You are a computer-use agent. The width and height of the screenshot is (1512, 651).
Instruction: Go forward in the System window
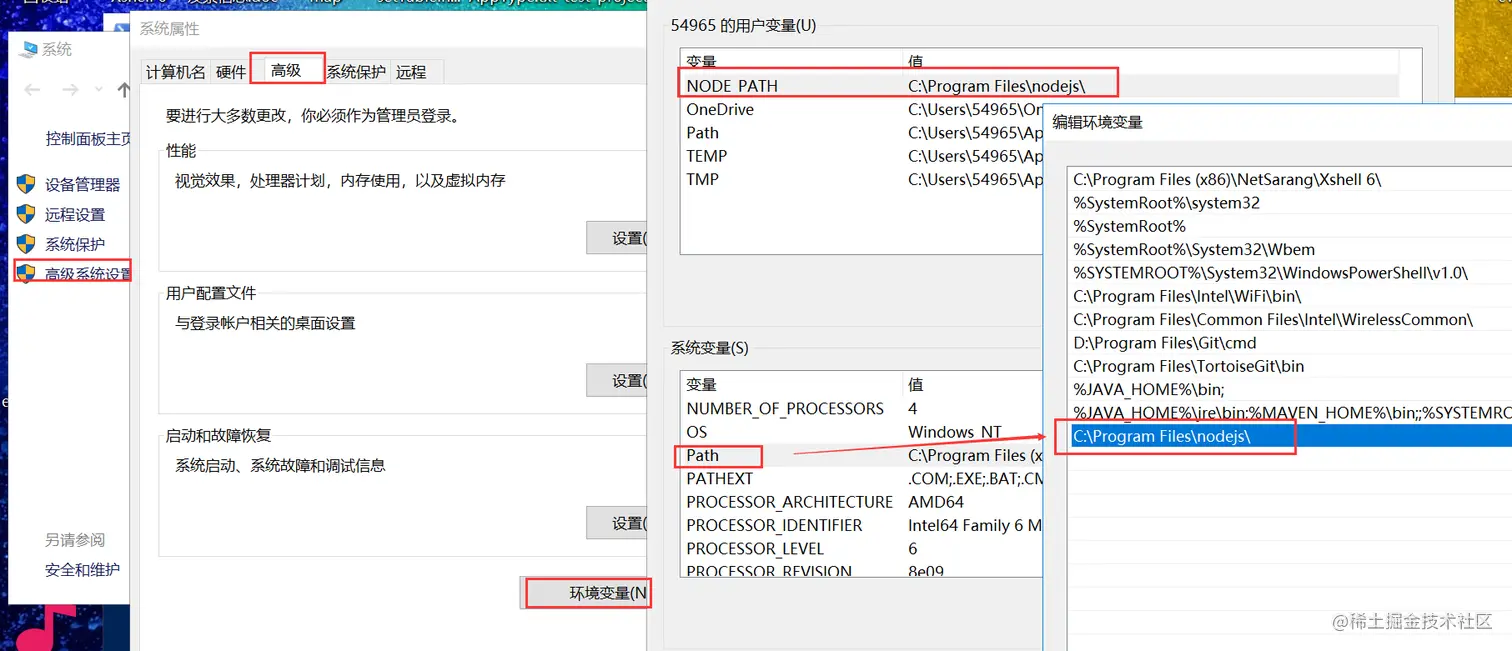coord(70,90)
